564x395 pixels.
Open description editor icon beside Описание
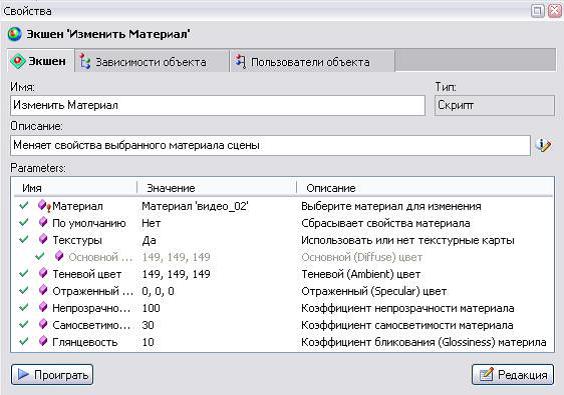pos(543,145)
